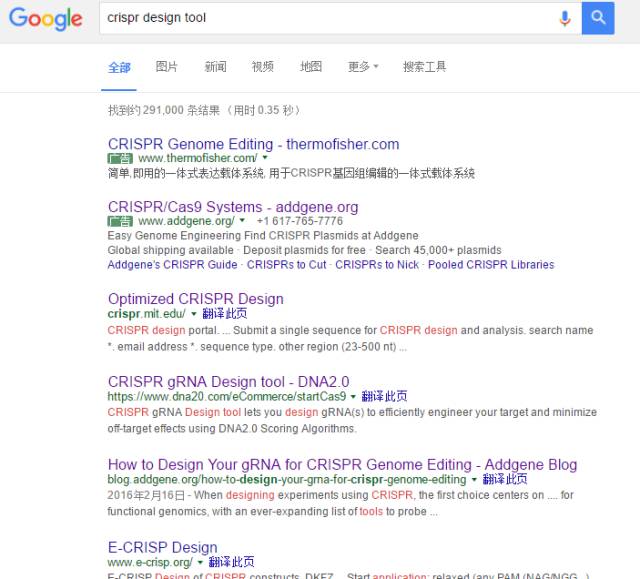Screen dimensions: 640x579
Task: Click 翻译此页 for DNA2.0 result
Action: click(x=384, y=396)
